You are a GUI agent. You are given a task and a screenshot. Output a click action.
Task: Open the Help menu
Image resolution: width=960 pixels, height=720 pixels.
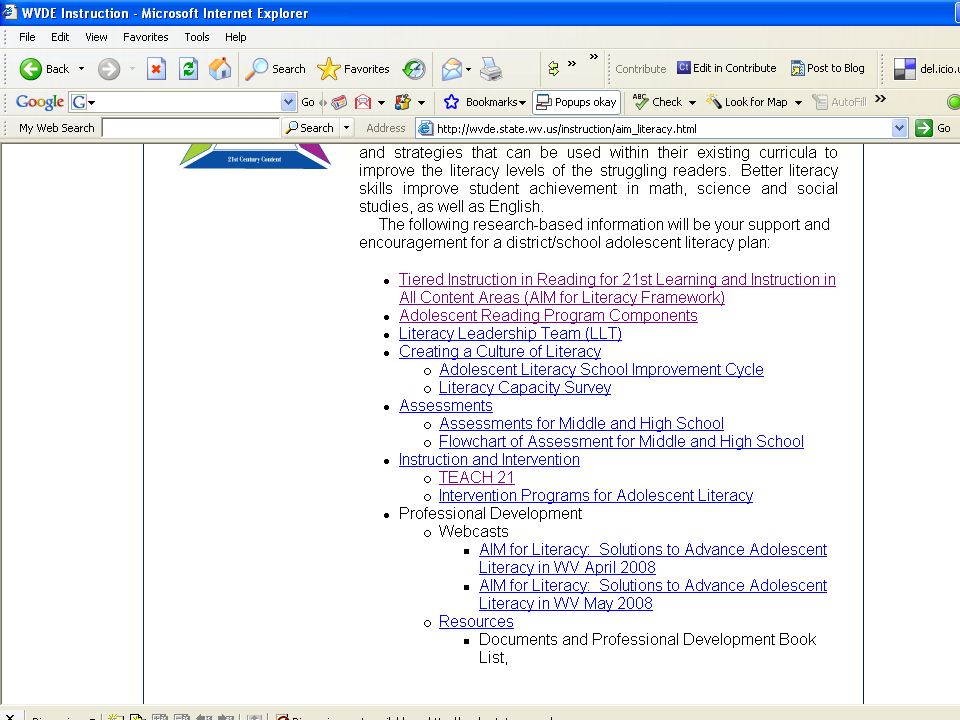[235, 37]
